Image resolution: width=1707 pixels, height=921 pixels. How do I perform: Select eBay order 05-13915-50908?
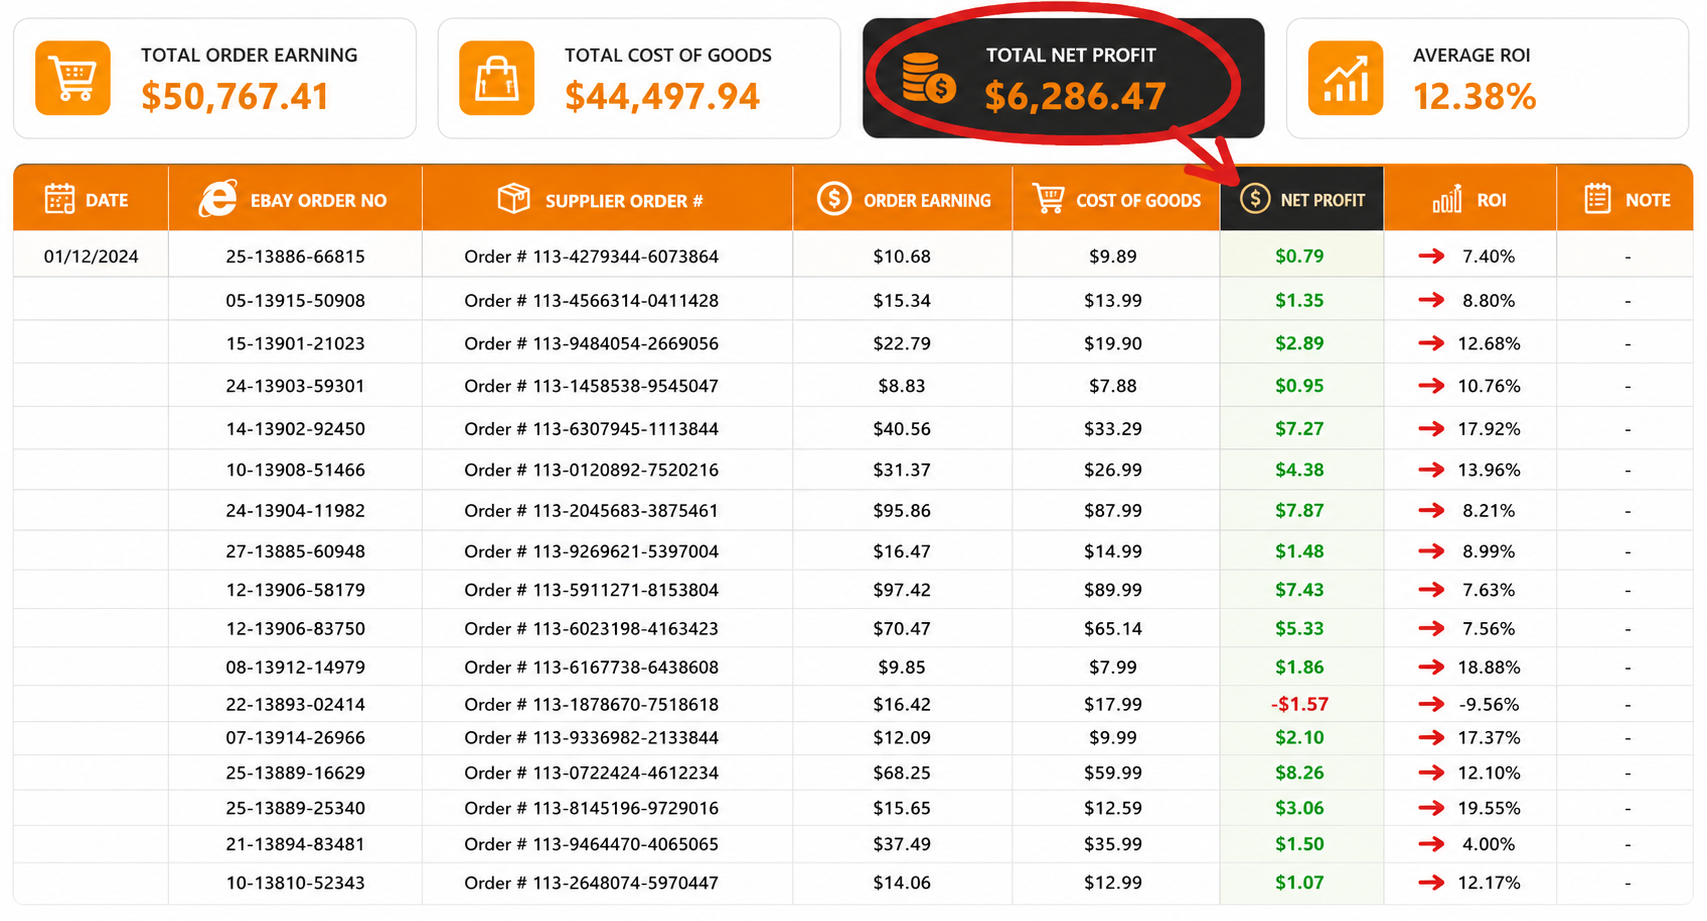(x=295, y=300)
